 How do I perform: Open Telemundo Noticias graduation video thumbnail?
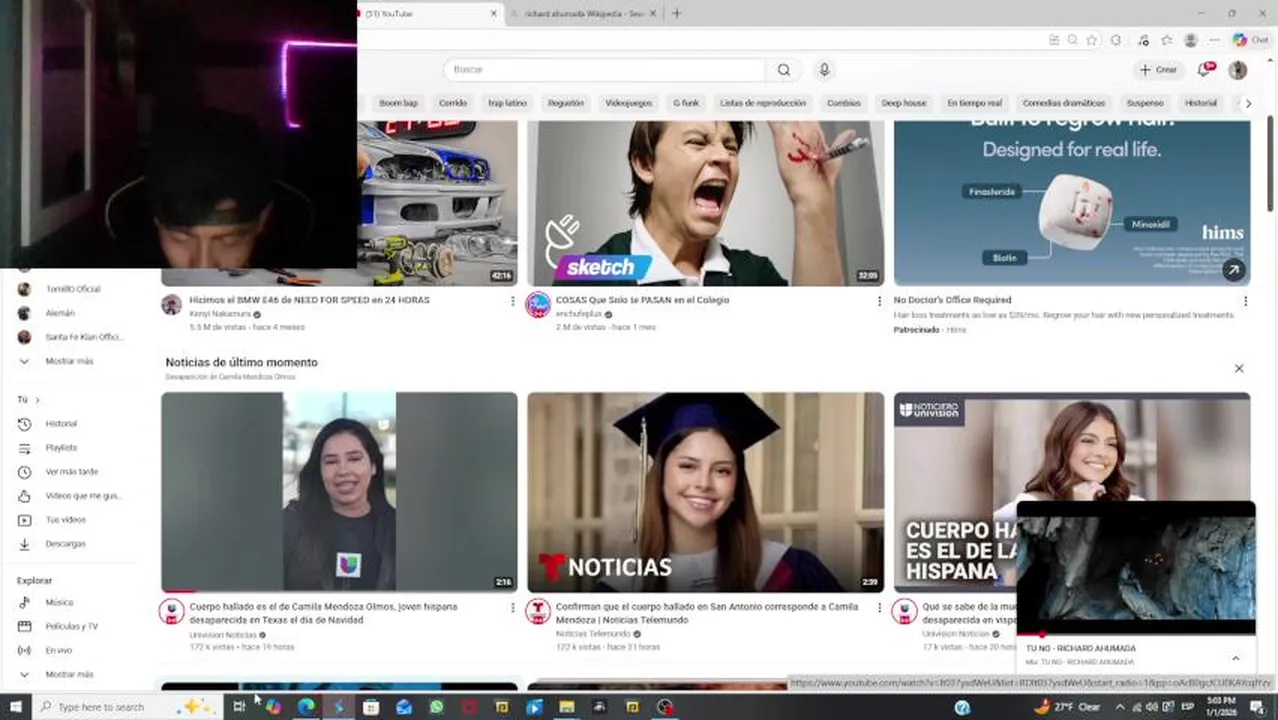click(705, 491)
